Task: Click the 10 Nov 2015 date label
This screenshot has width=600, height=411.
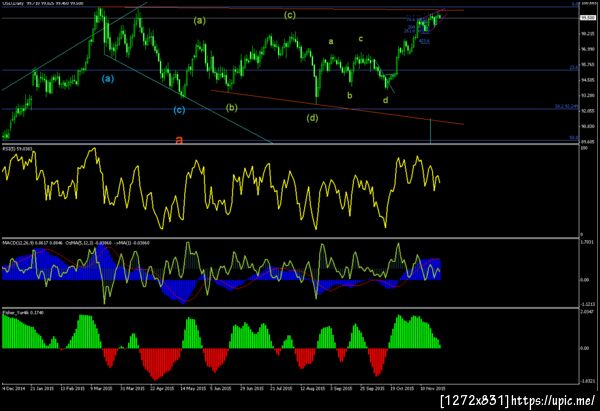Action: (x=433, y=388)
